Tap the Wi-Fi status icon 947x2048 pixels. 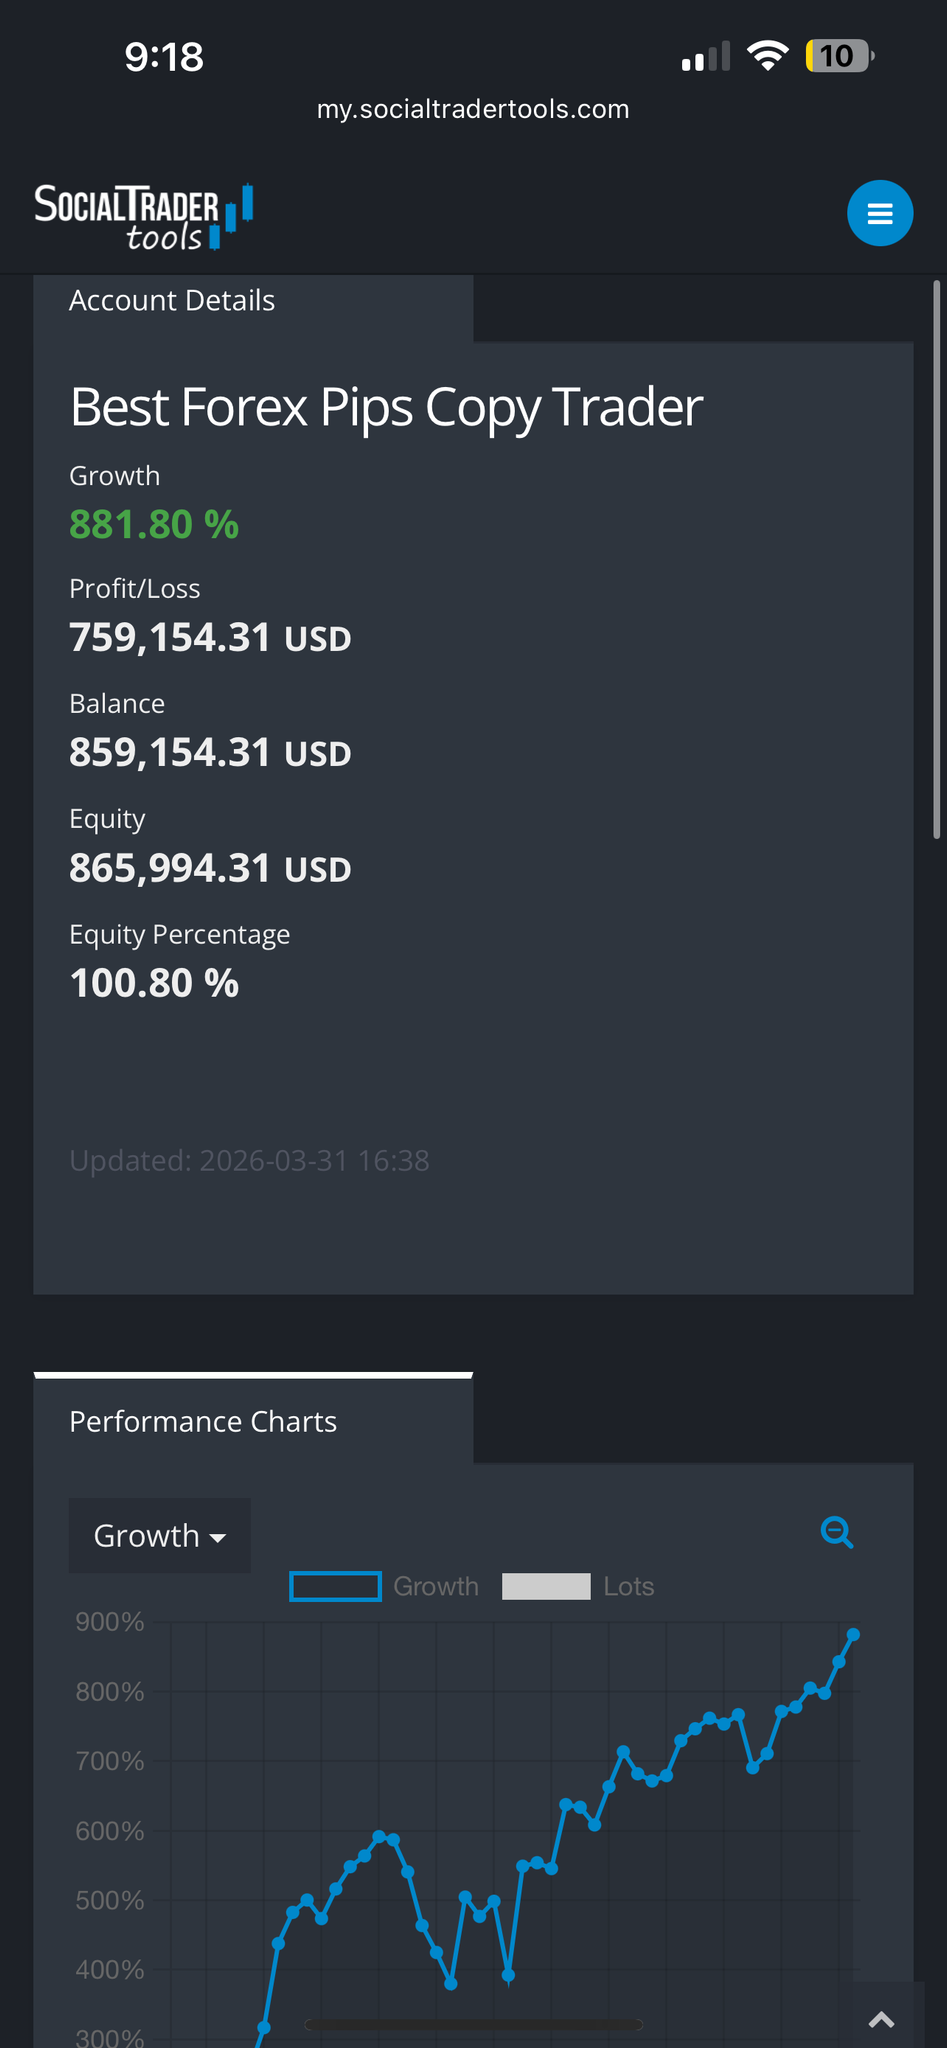[767, 56]
